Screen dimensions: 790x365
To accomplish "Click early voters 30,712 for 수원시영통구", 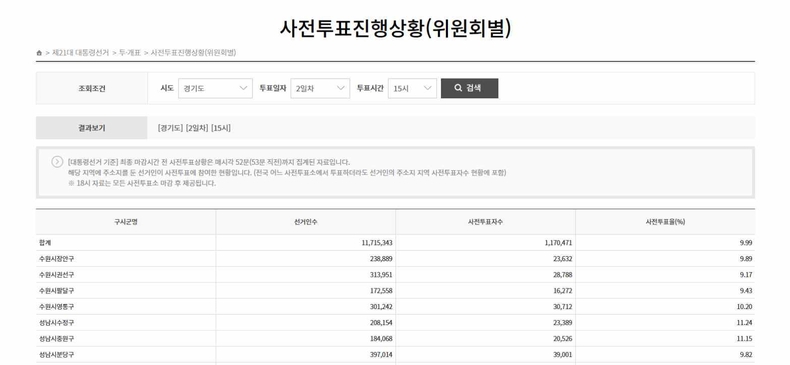I will [563, 307].
